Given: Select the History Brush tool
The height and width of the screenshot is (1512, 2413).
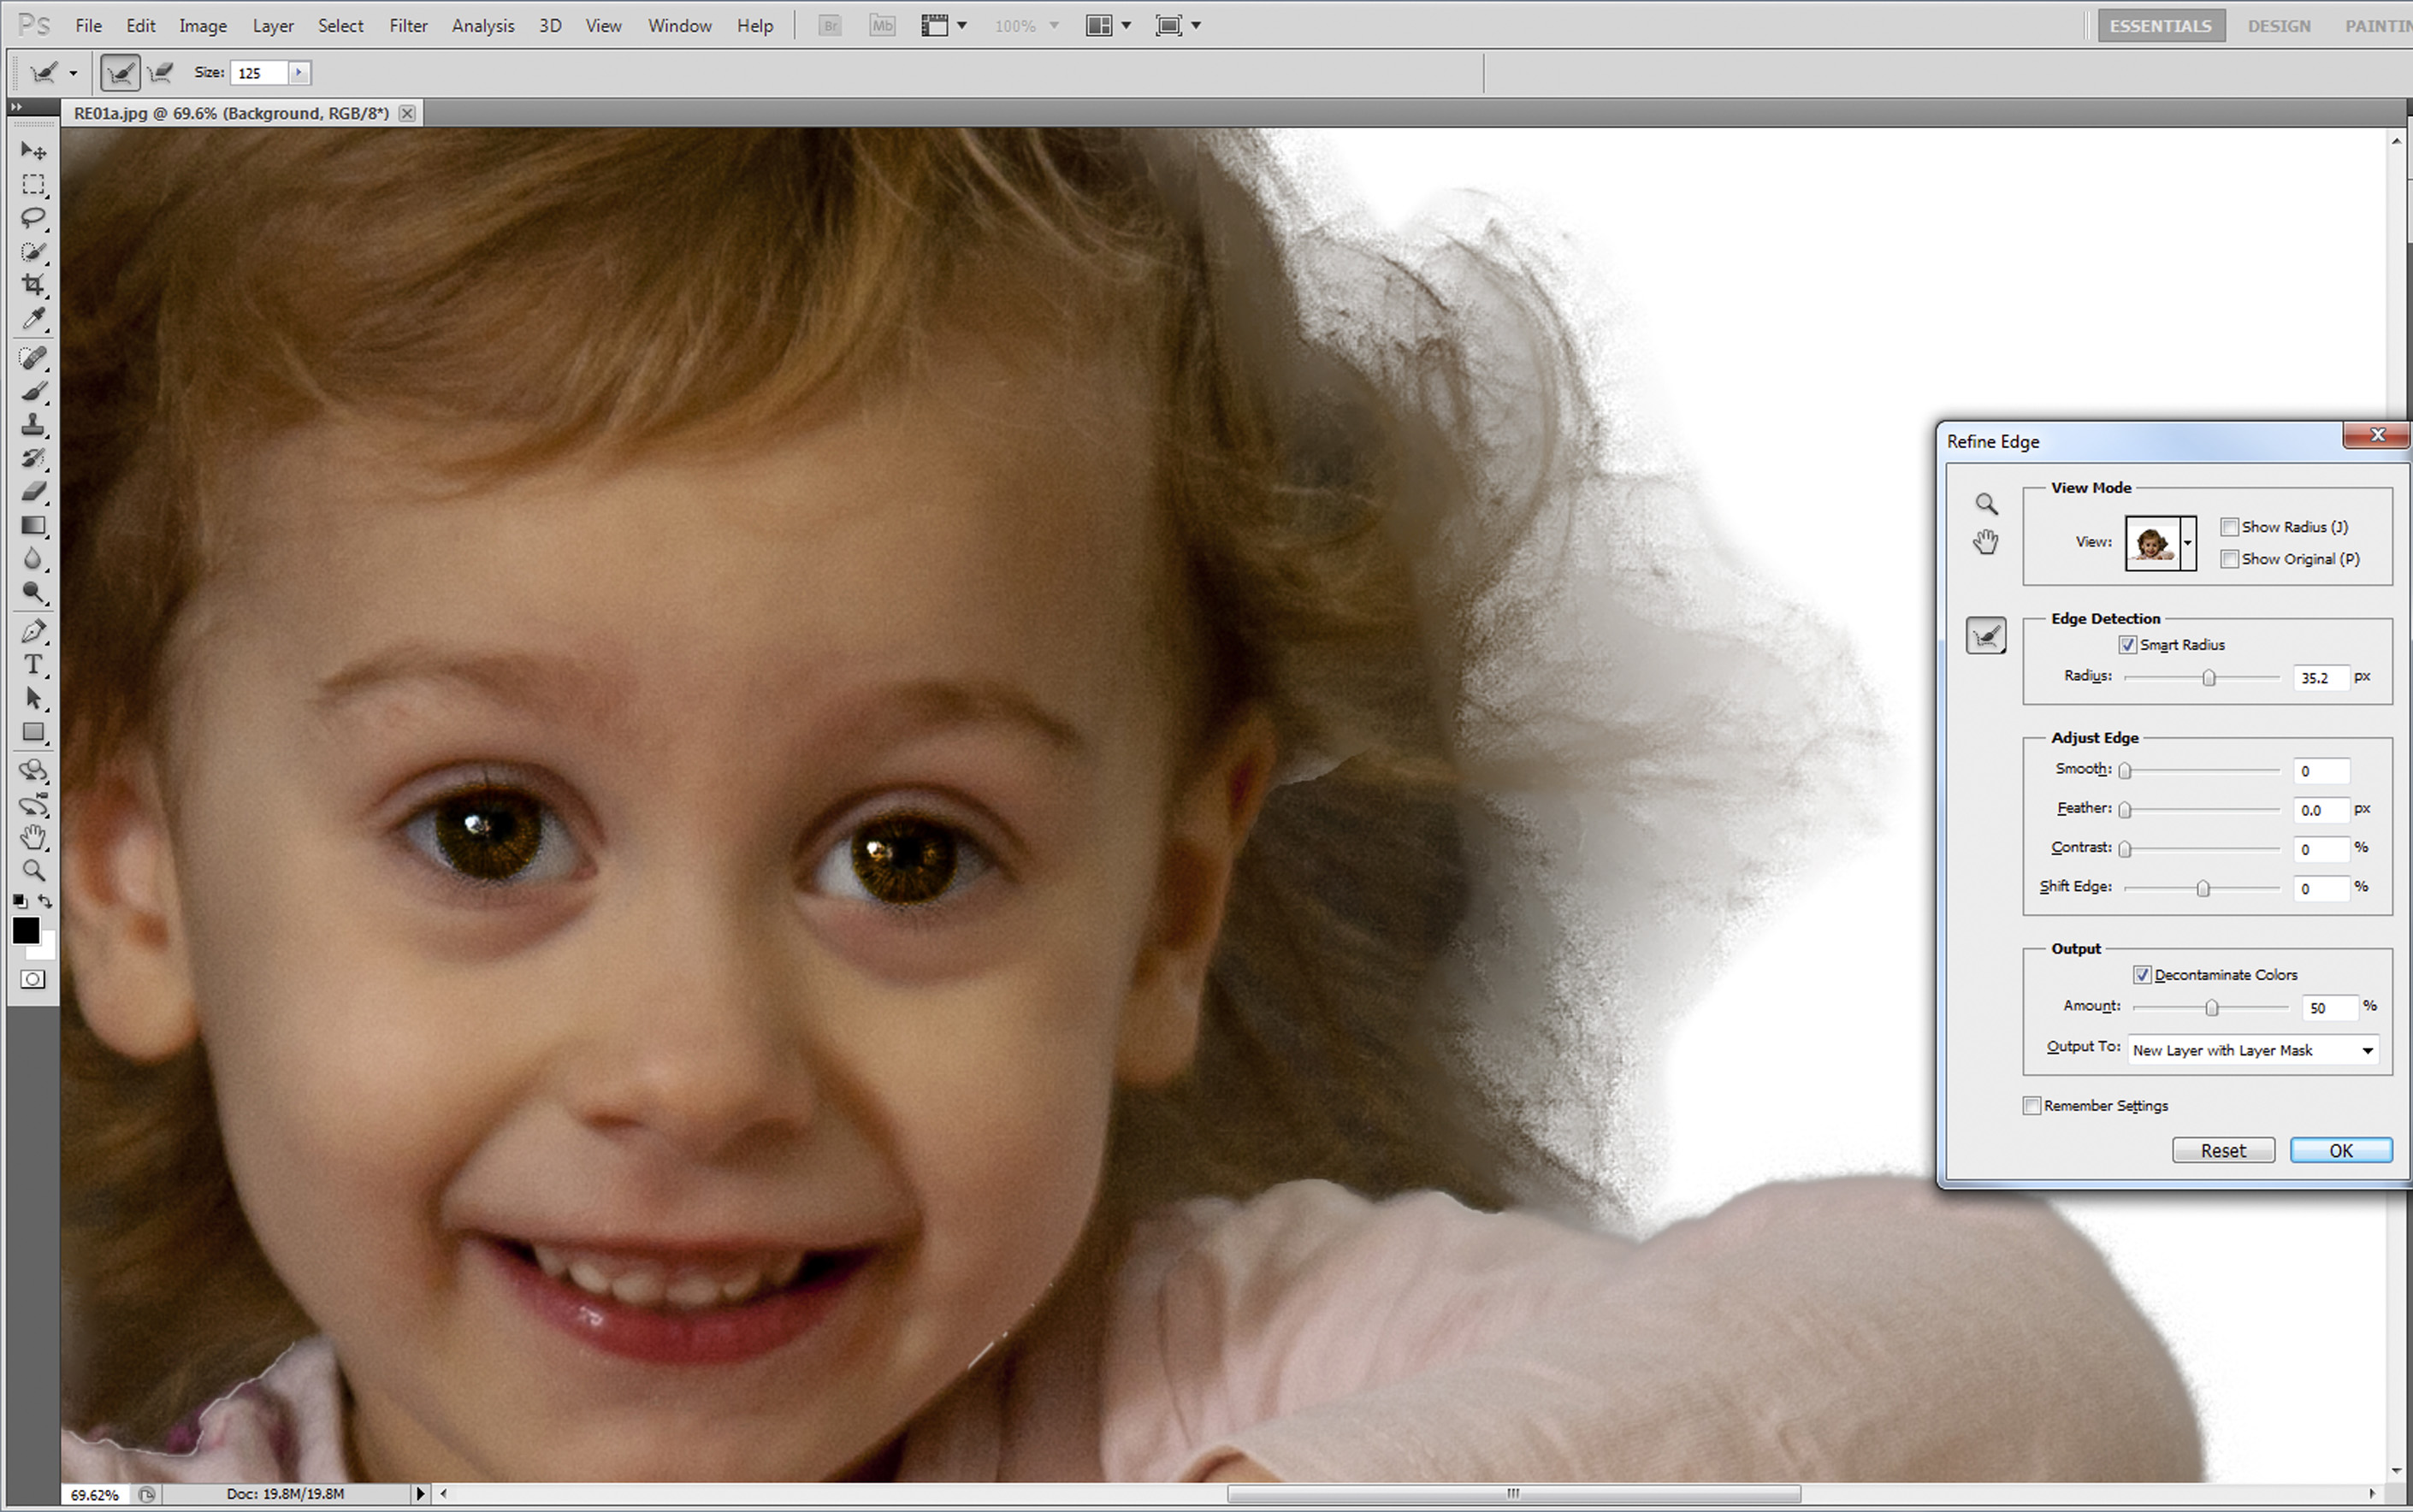Looking at the screenshot, I should pyautogui.click(x=34, y=458).
